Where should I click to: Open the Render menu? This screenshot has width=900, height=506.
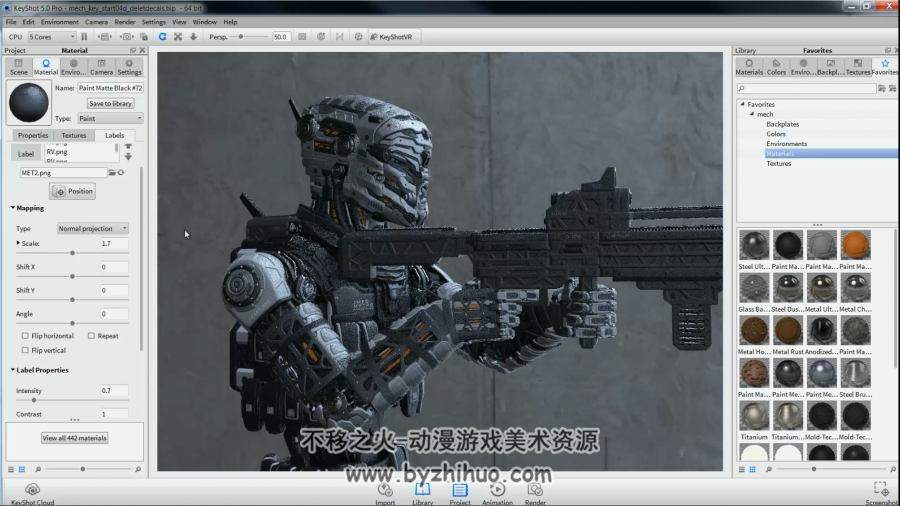(125, 22)
